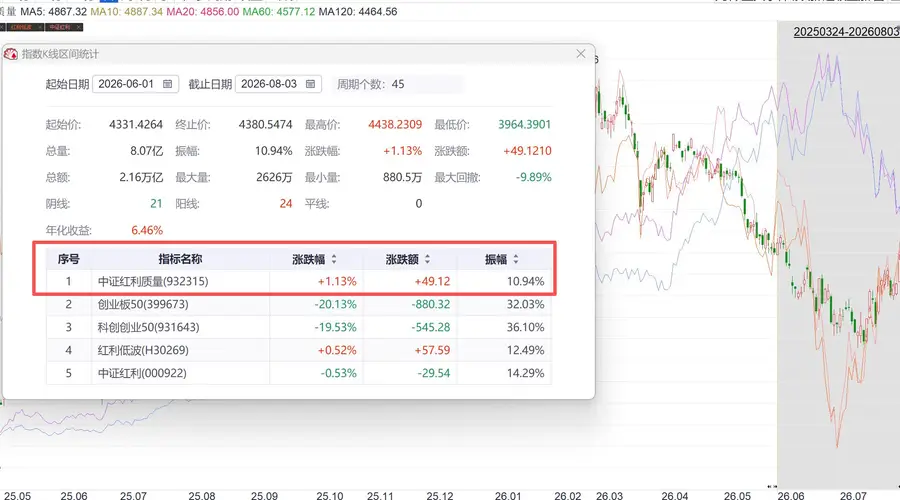Screen dimensions: 900x500
Task: Click the 总量 value 8.07亿
Action: 146,151
